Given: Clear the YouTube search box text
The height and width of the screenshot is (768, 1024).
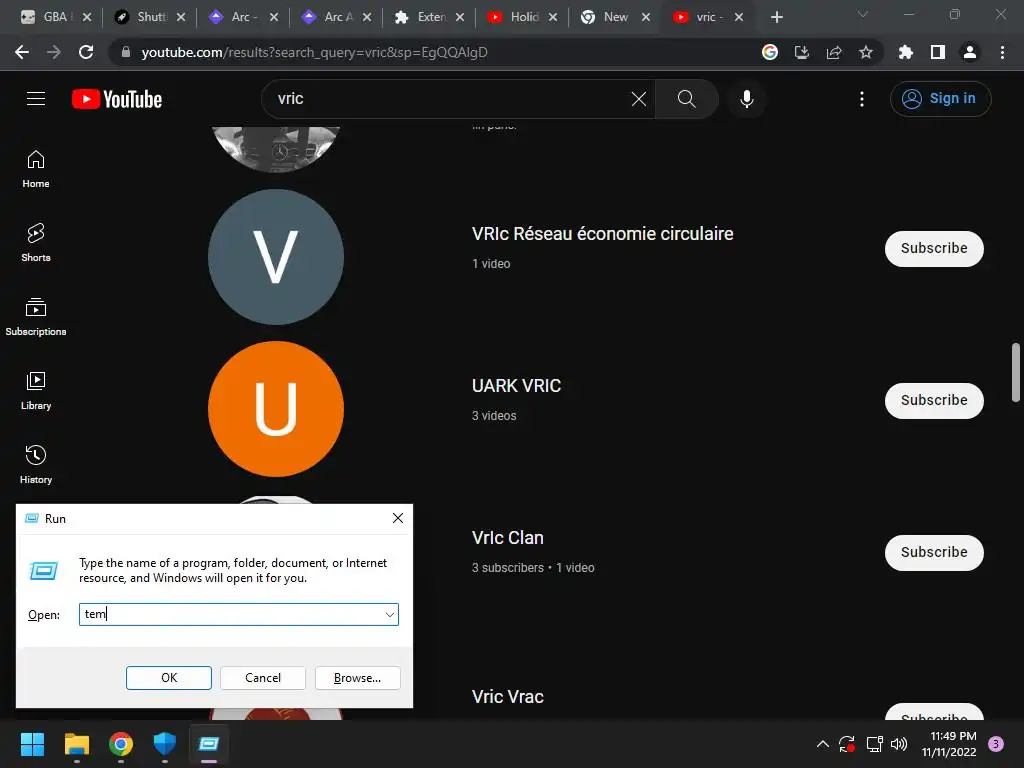Looking at the screenshot, I should (639, 99).
